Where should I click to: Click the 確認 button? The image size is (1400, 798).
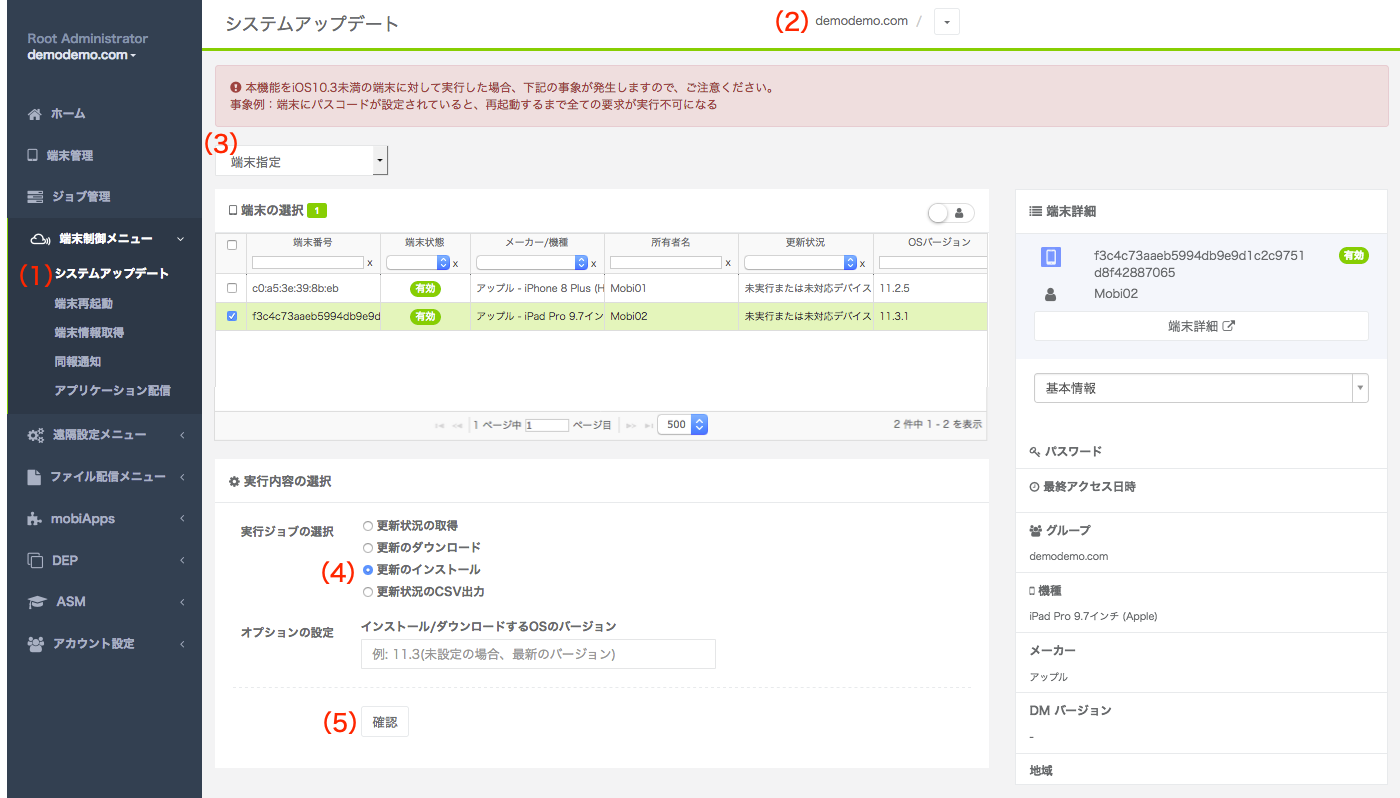coord(384,722)
